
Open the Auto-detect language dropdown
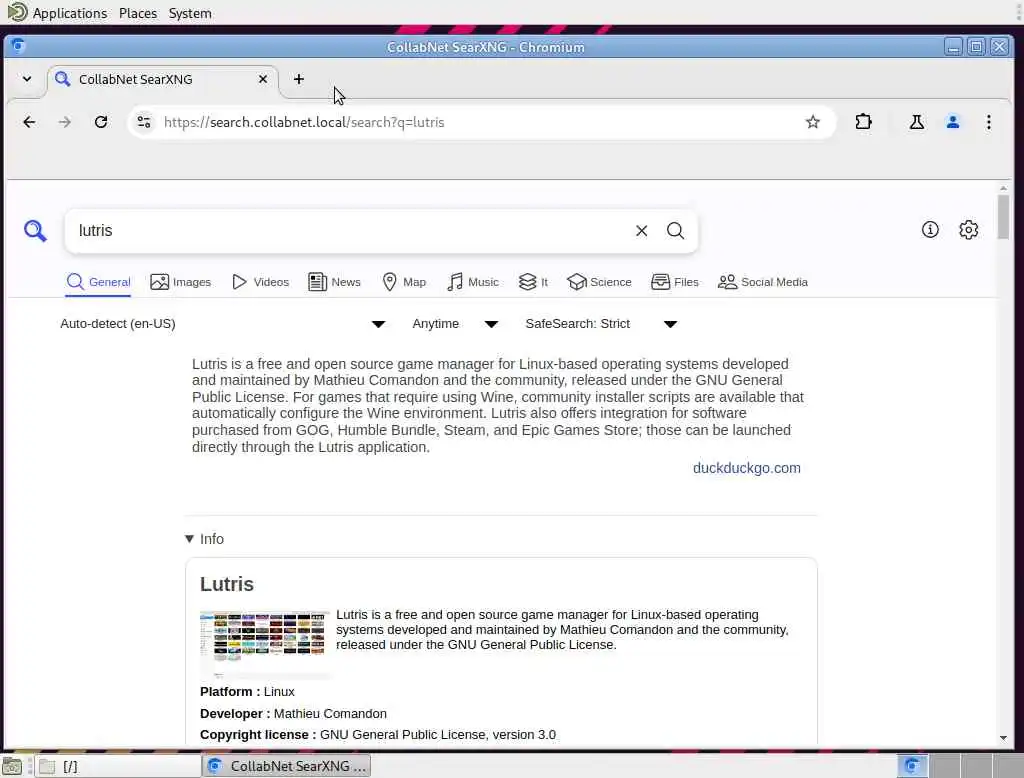tap(222, 324)
